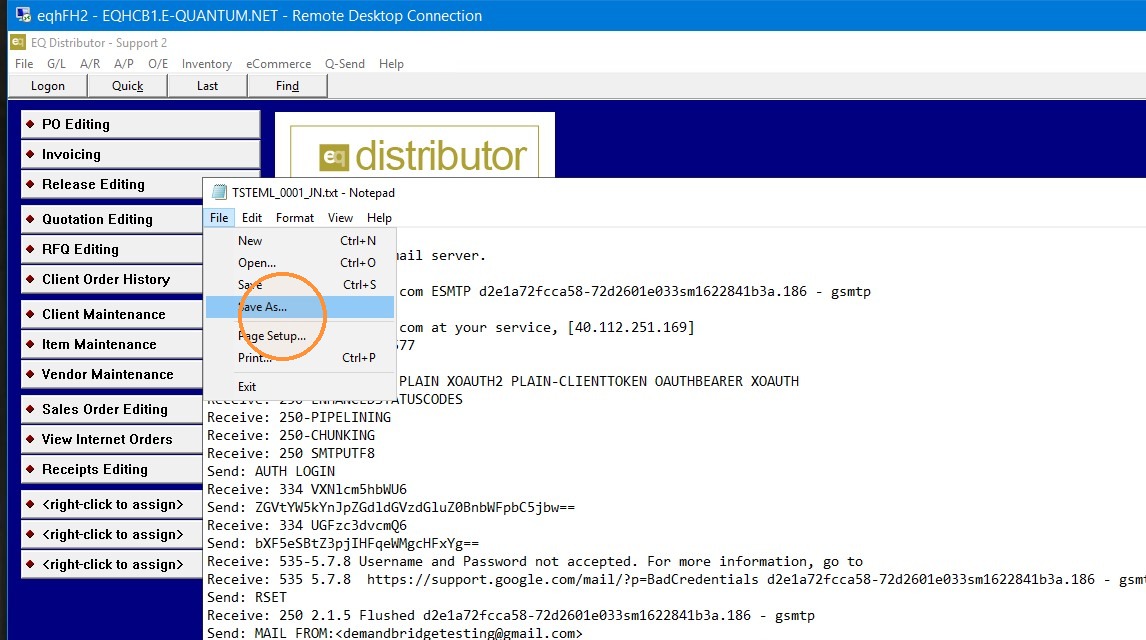Image resolution: width=1146 pixels, height=640 pixels.
Task: Click the Find toolbar button
Action: point(287,85)
